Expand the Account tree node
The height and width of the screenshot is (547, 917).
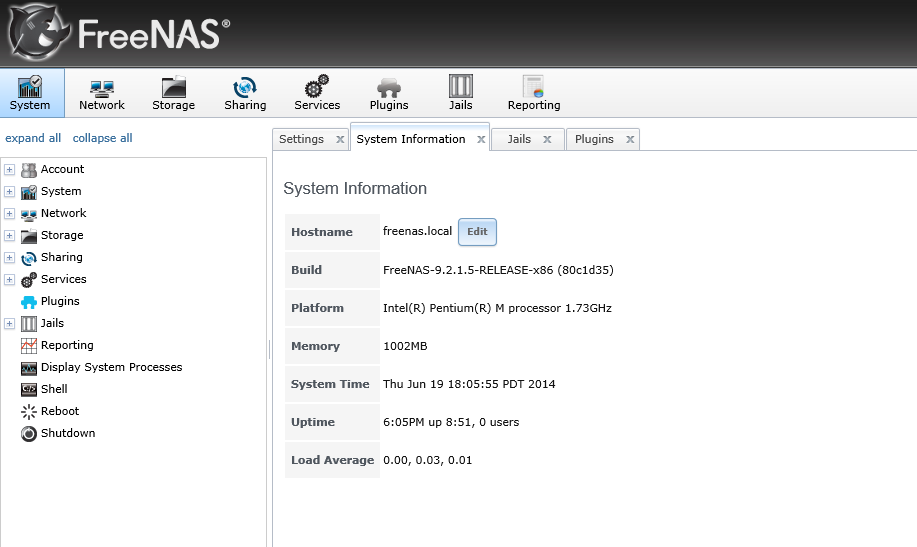[9, 170]
